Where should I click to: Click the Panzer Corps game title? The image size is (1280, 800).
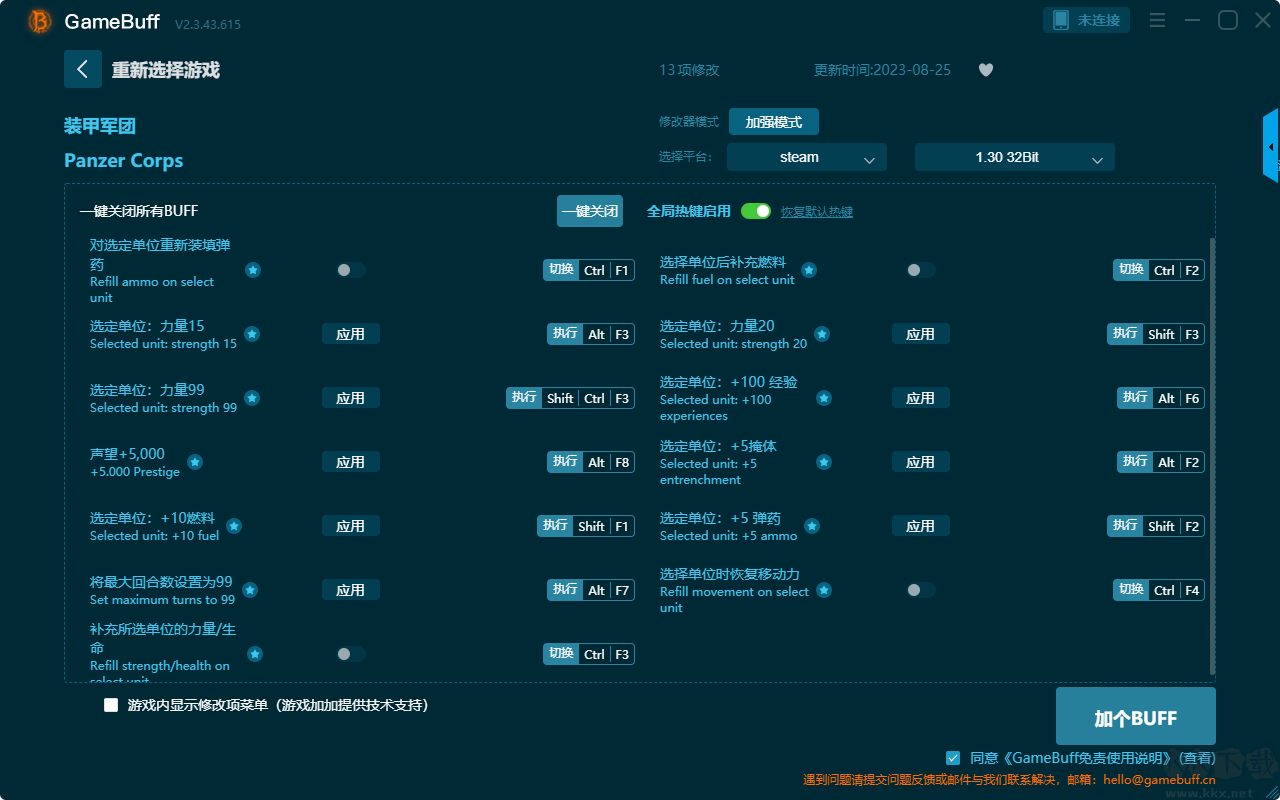(x=124, y=161)
